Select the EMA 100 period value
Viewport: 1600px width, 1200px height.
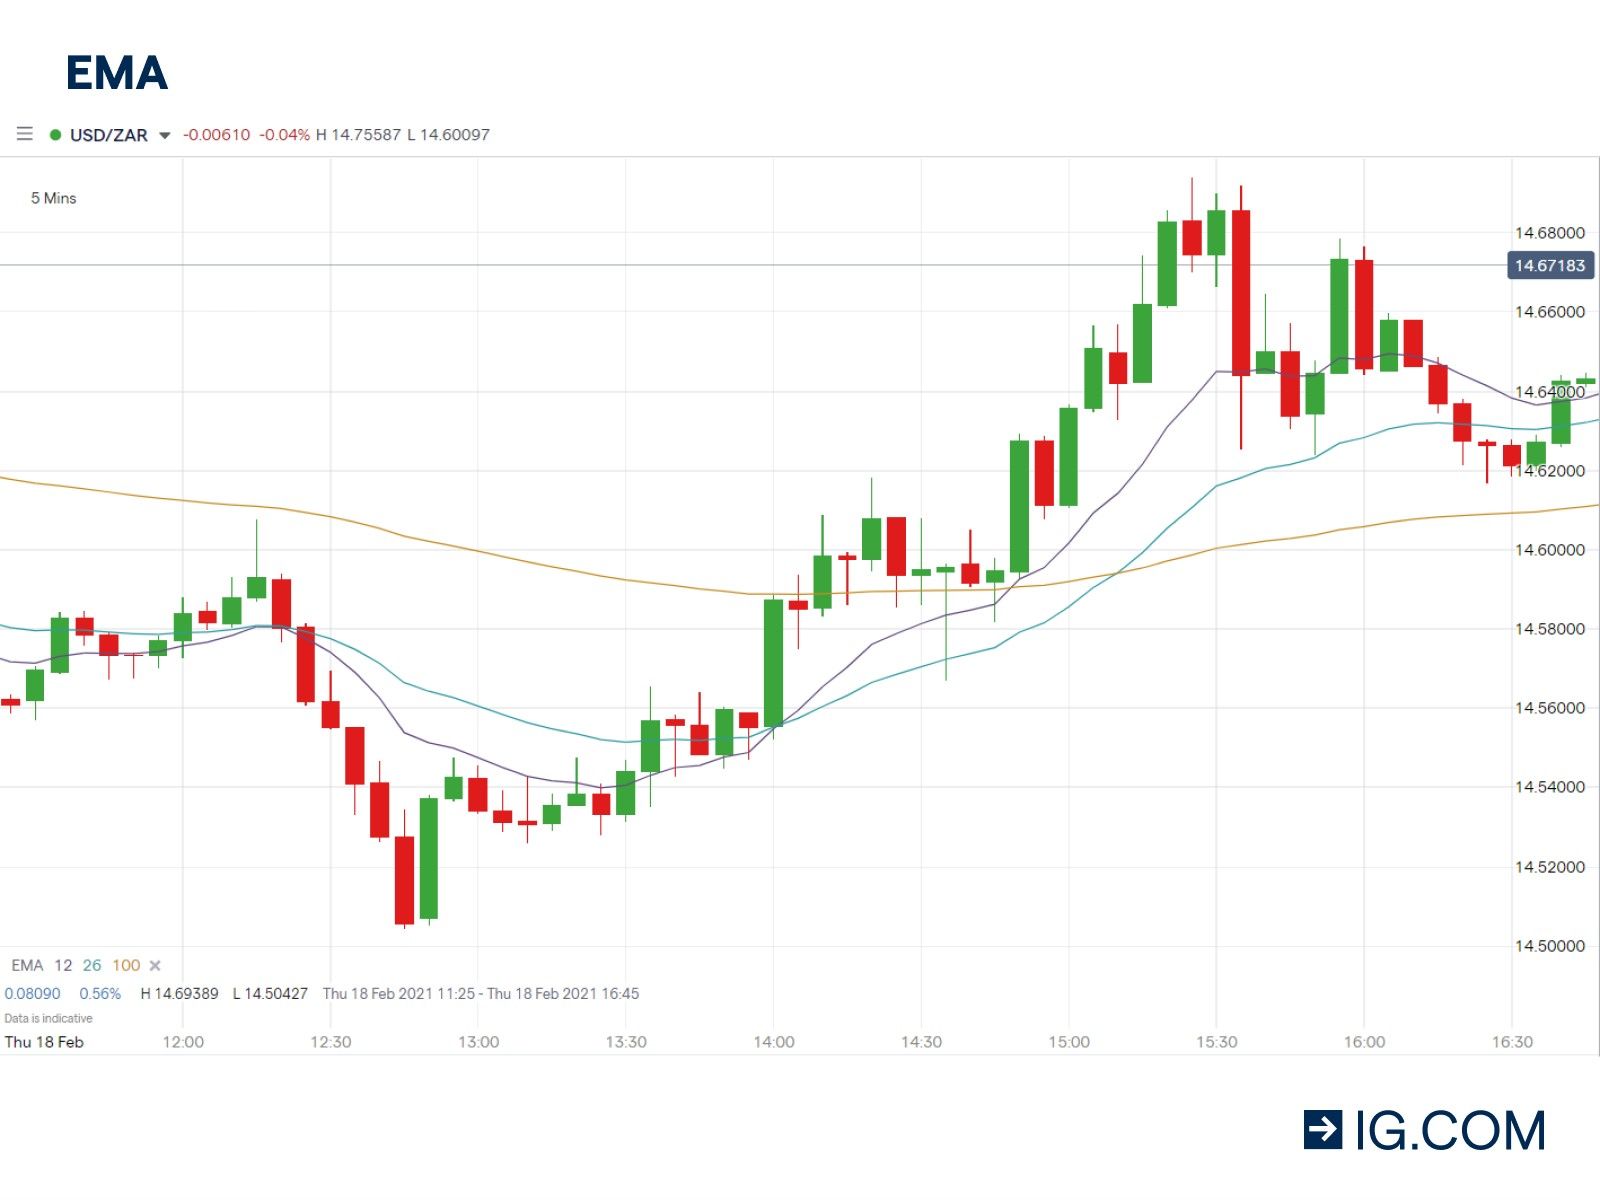(126, 965)
